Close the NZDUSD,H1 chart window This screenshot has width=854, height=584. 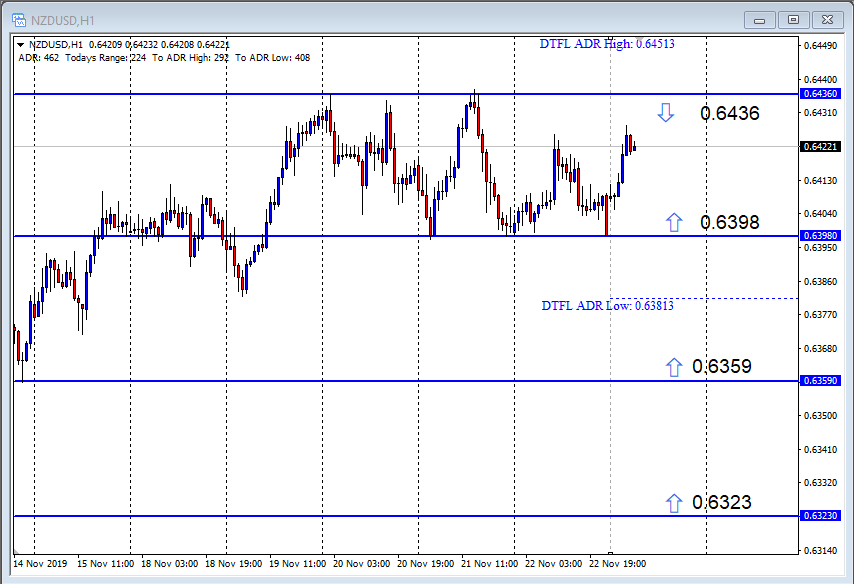coord(827,20)
